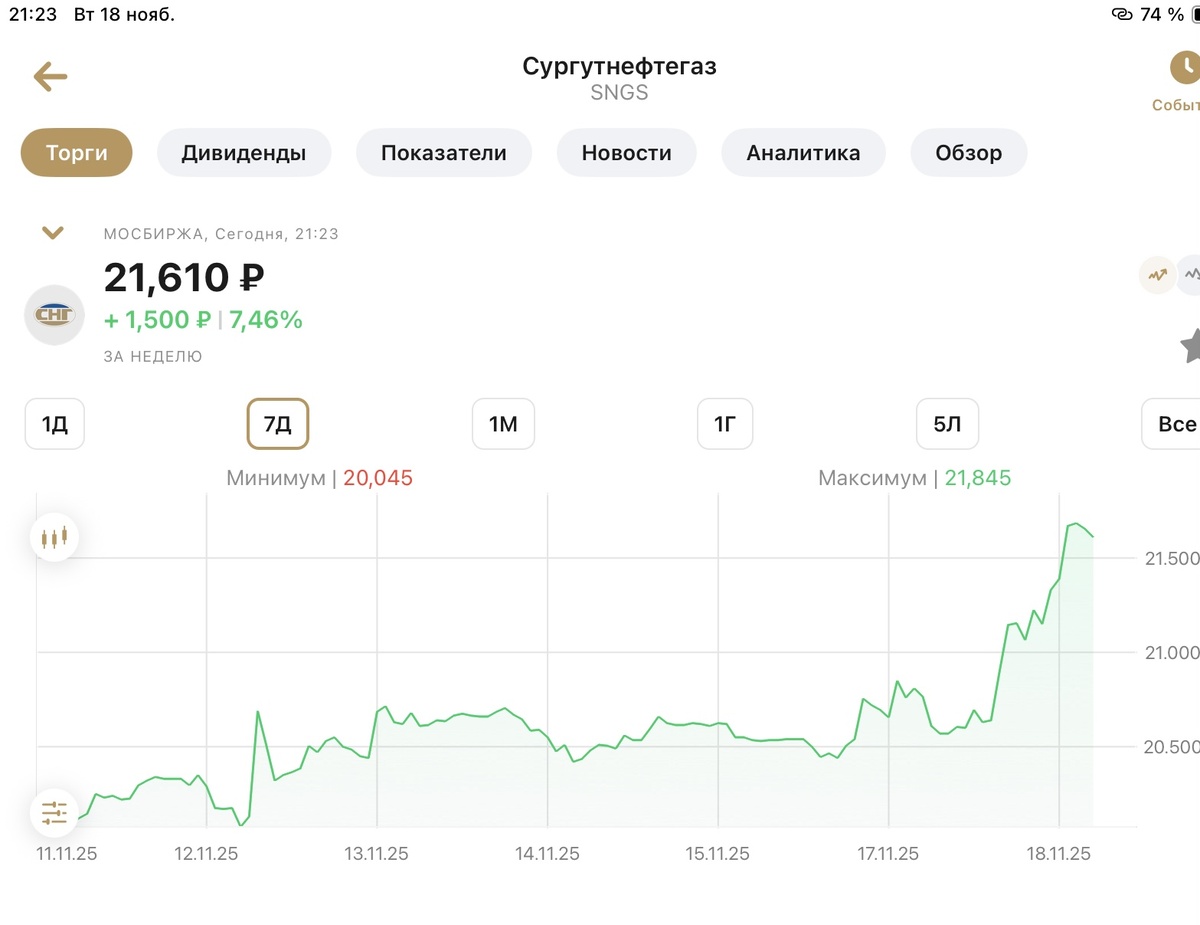Switch to candlestick chart view

(54, 537)
